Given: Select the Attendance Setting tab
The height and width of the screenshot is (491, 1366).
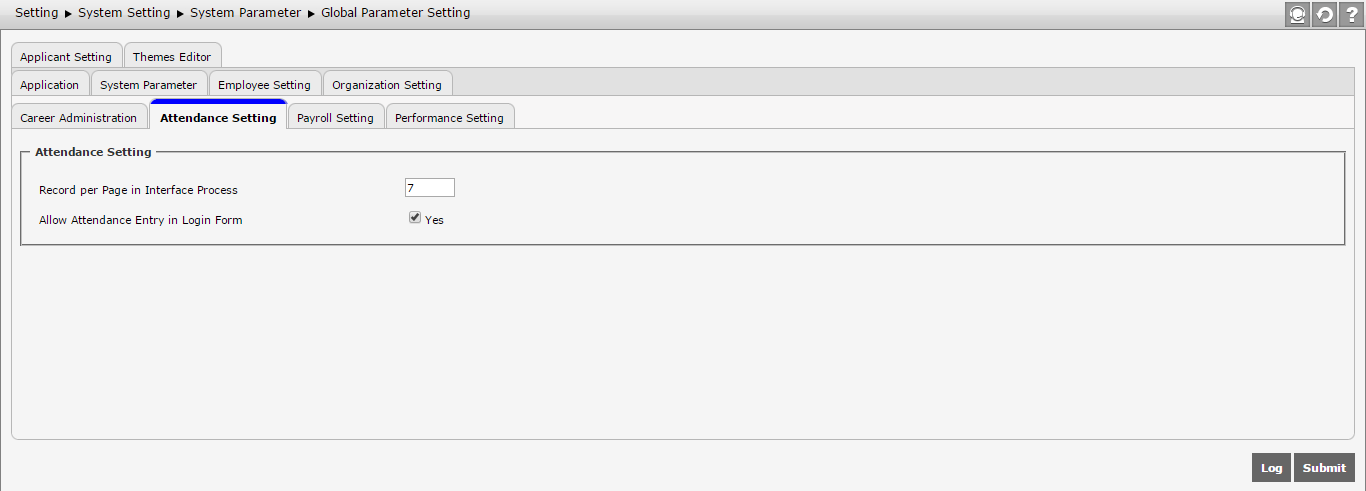Looking at the screenshot, I should [x=218, y=118].
